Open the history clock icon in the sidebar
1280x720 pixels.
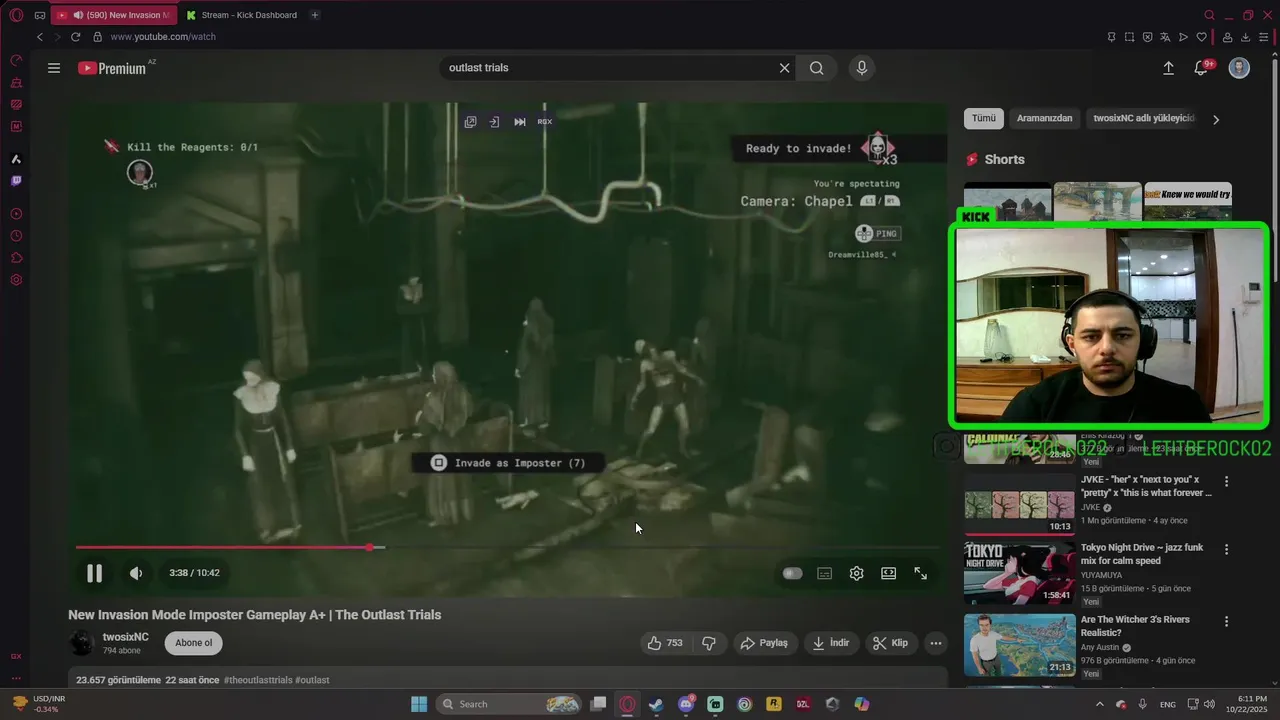coord(16,236)
